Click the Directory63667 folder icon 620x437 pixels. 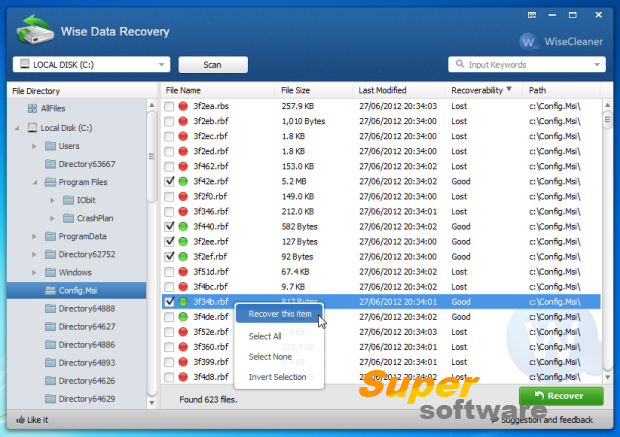(x=50, y=164)
